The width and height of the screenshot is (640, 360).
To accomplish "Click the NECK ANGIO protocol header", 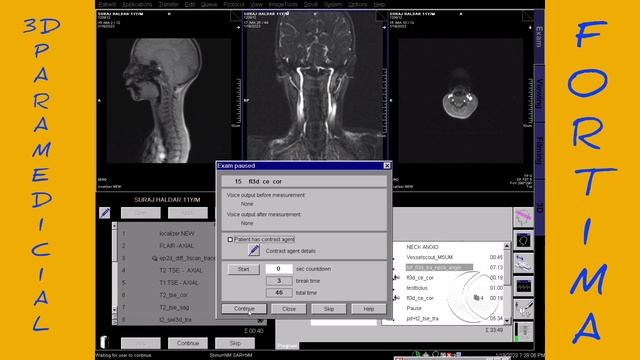I will (x=422, y=247).
